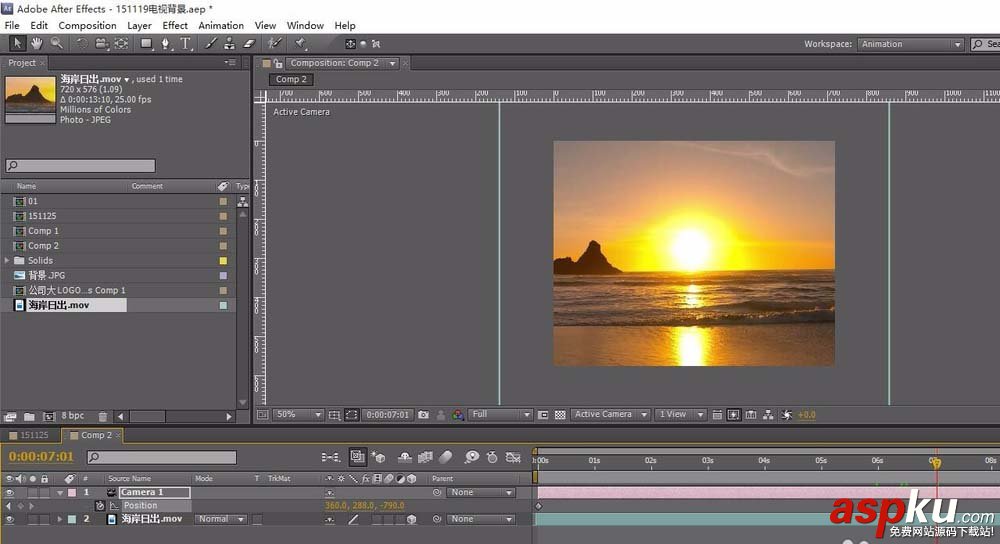Select the Zoom magnifier tool
The height and width of the screenshot is (544, 1000).
coord(56,43)
